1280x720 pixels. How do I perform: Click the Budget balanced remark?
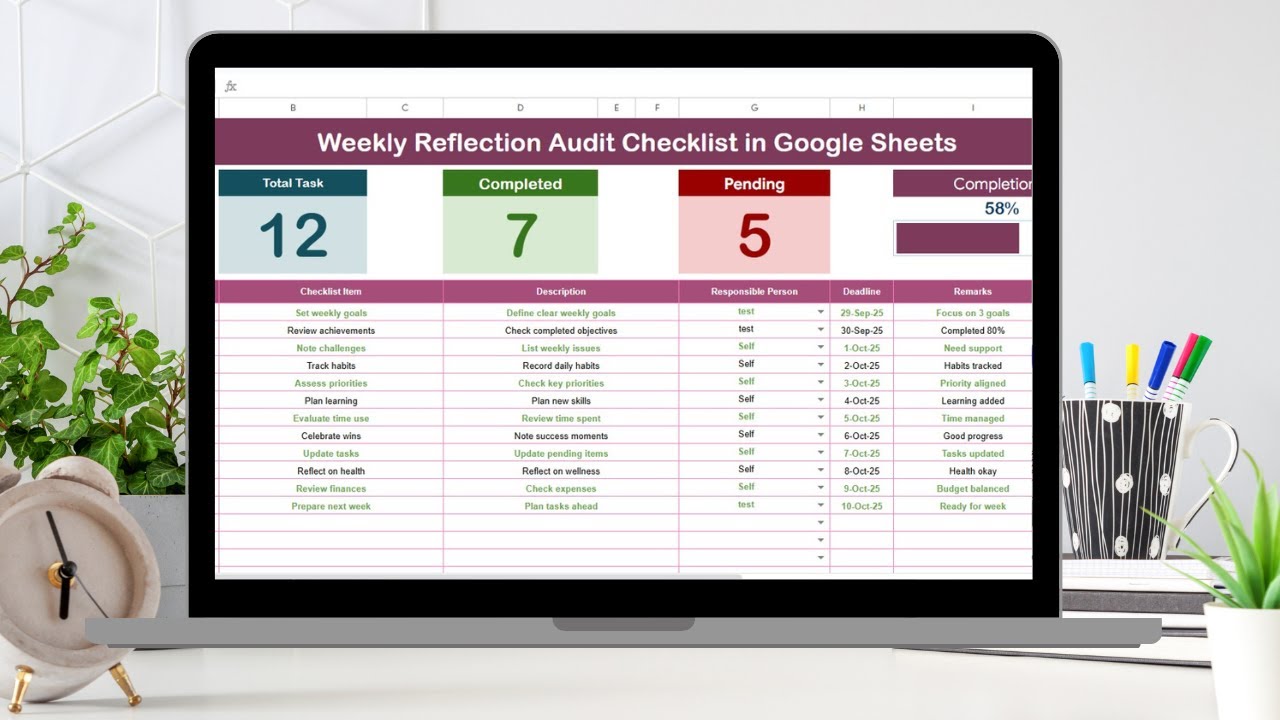[x=973, y=488]
